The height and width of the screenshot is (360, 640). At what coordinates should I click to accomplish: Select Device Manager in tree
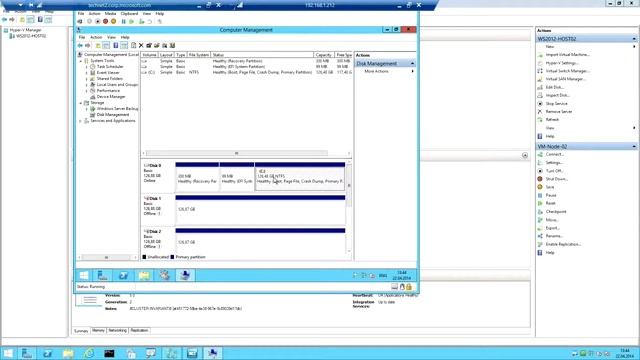[111, 97]
